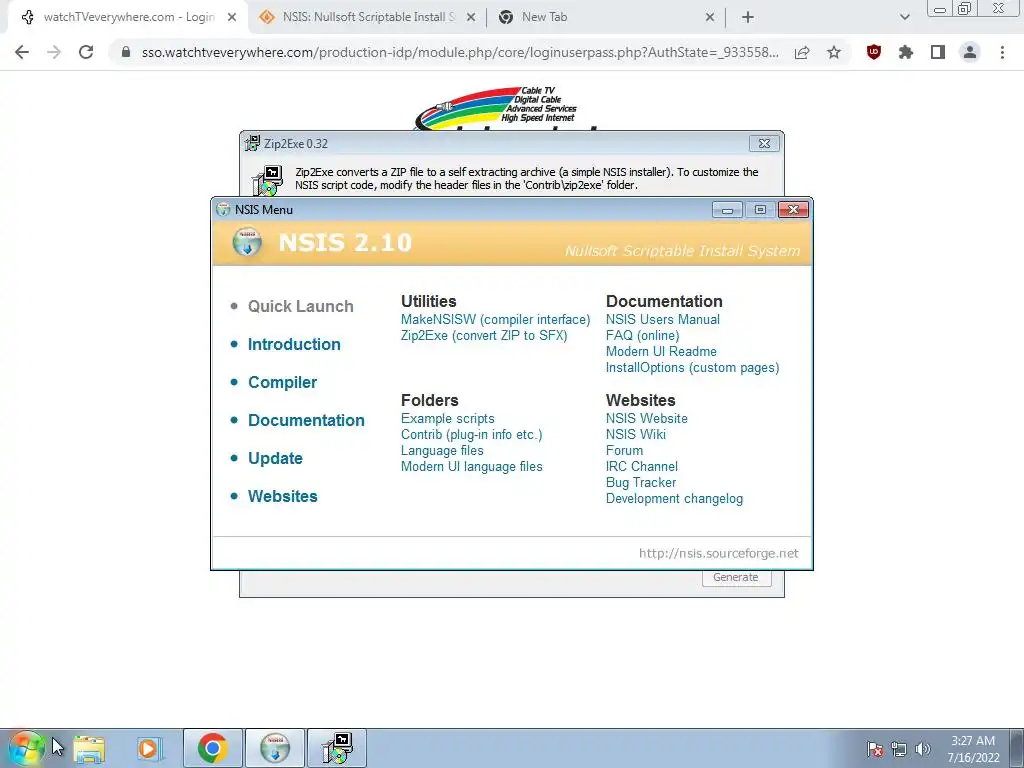Image resolution: width=1024 pixels, height=768 pixels.
Task: Open the Language files folder
Action: [442, 451]
